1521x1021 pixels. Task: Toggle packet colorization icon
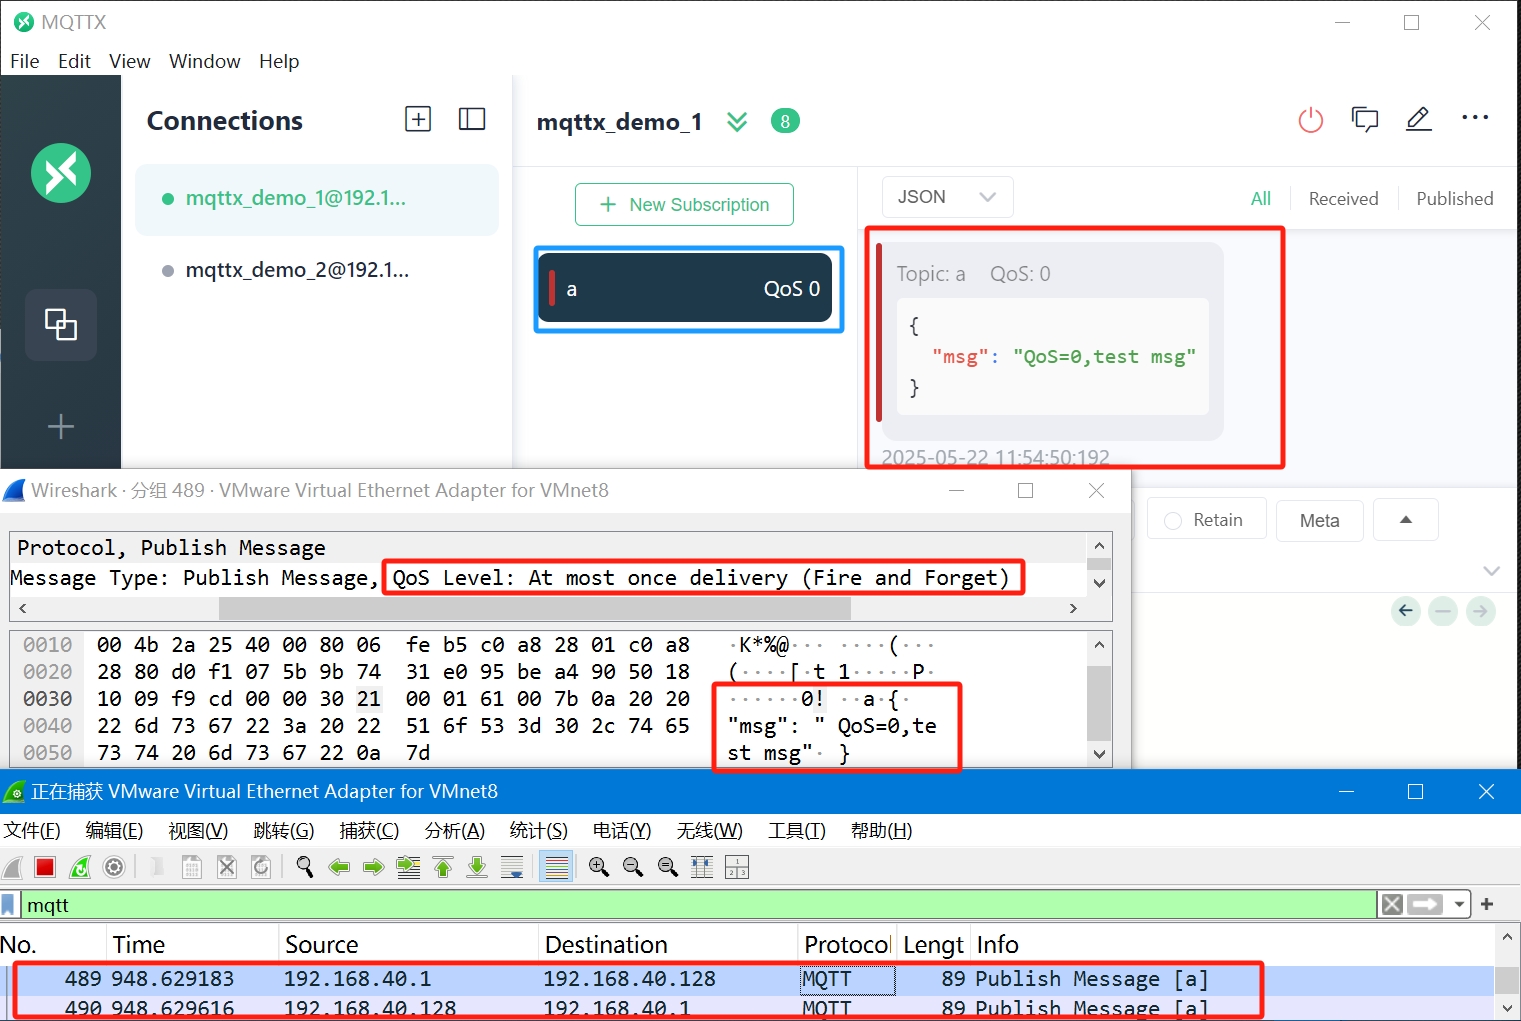point(556,867)
